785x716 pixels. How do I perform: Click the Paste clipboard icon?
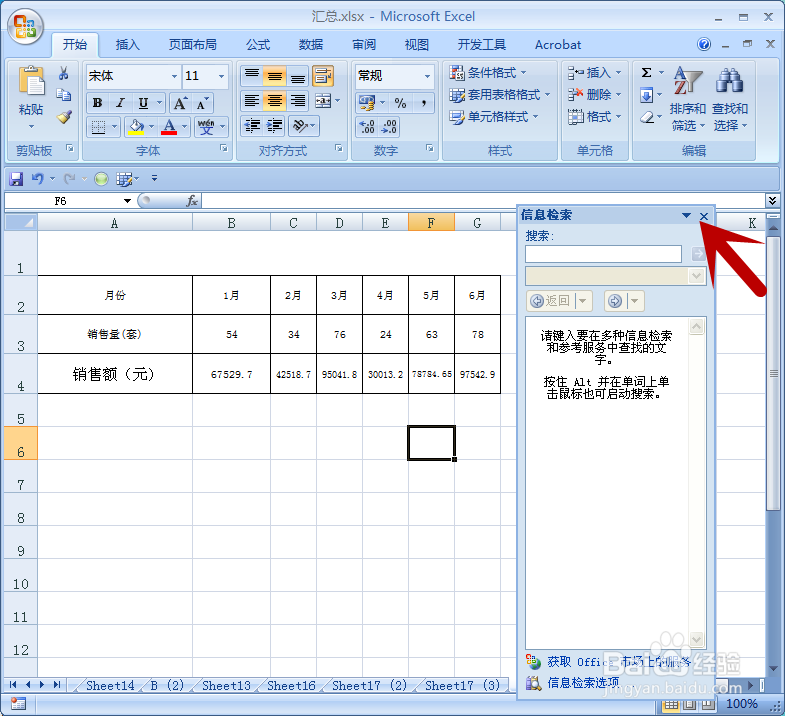tap(32, 81)
